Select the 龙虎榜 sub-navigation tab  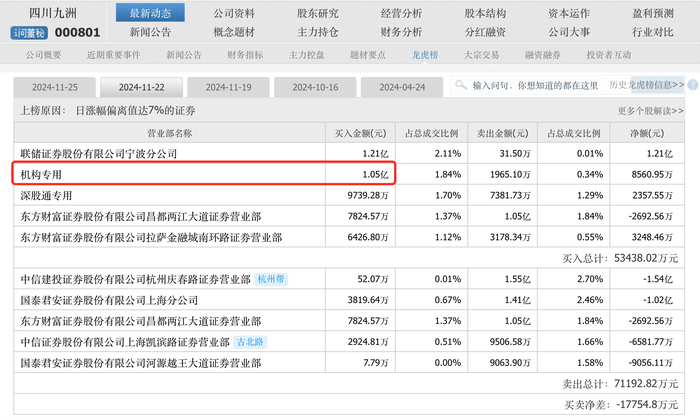(x=425, y=55)
